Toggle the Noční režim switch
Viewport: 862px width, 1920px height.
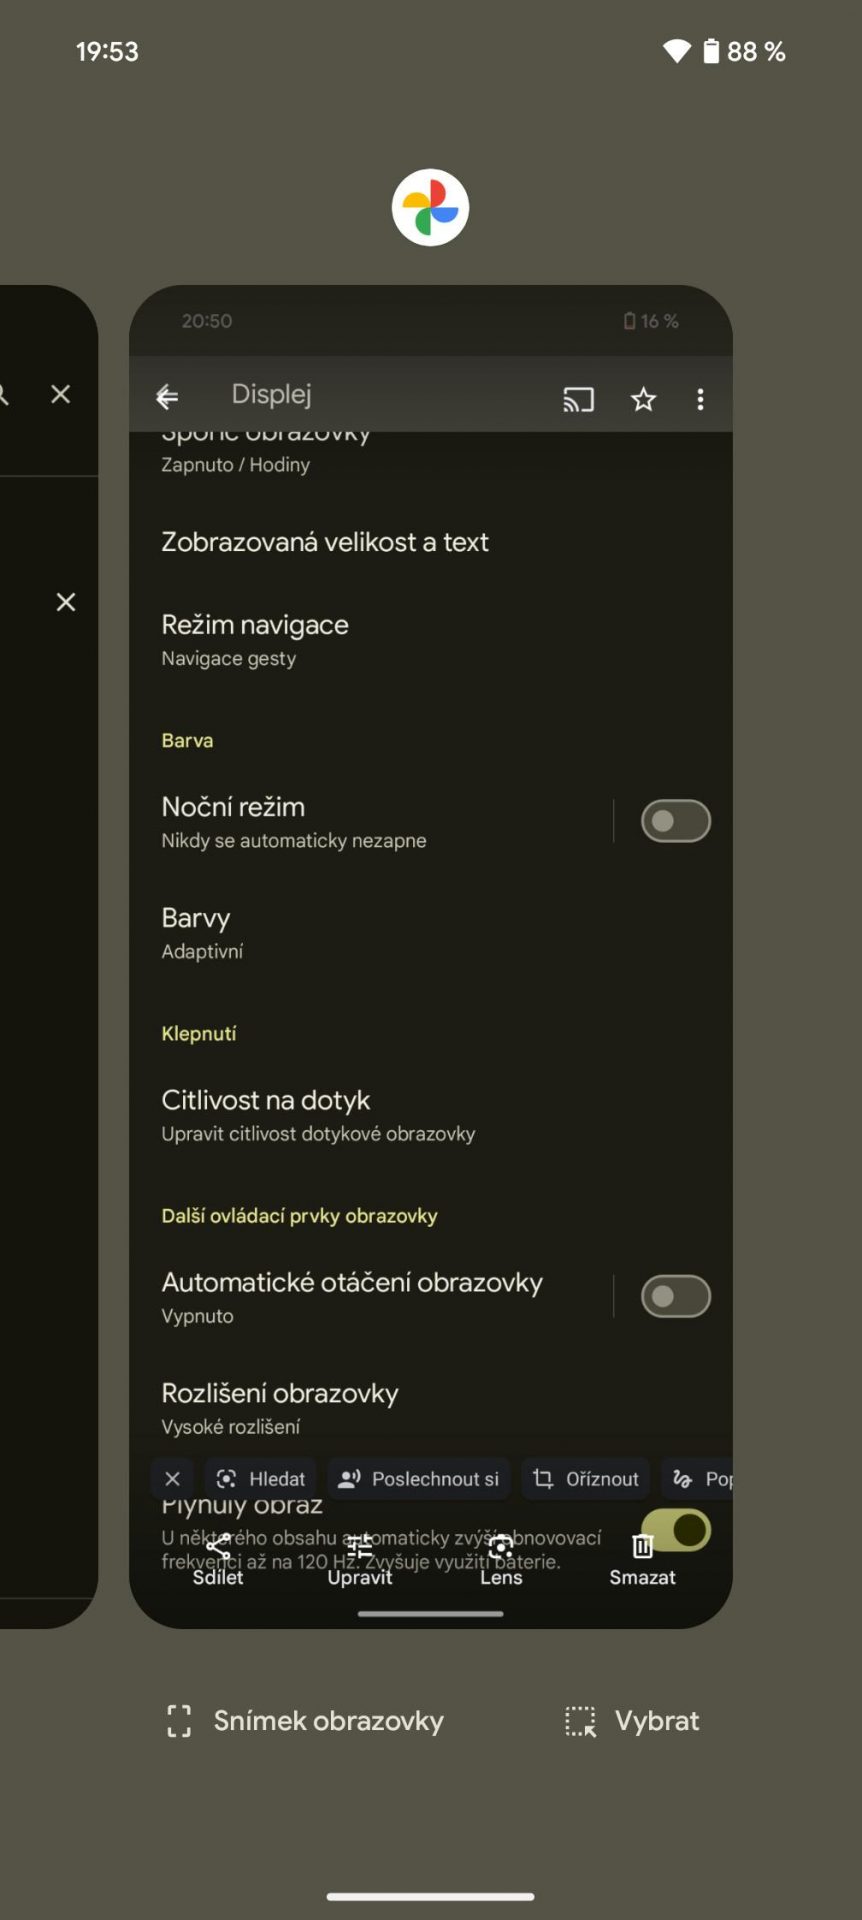click(x=676, y=821)
